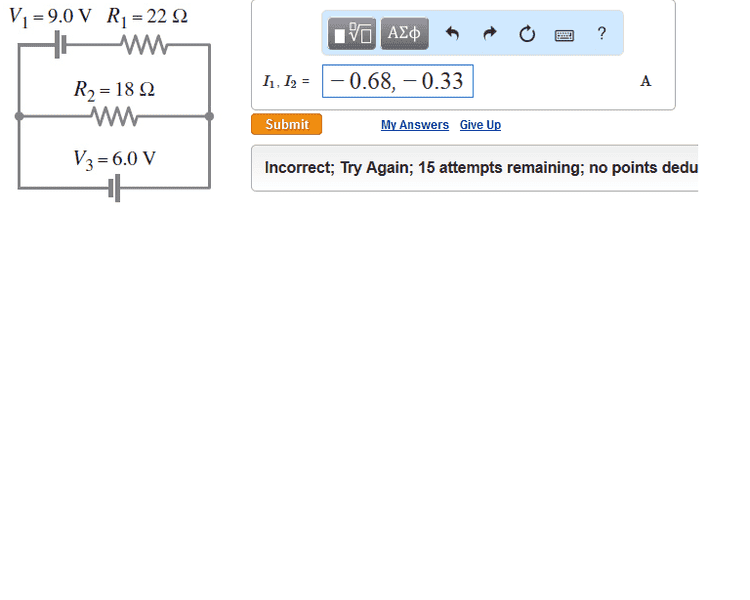The width and height of the screenshot is (750, 600).
Task: Click the V3 = 6.0 V label
Action: pyautogui.click(x=114, y=159)
